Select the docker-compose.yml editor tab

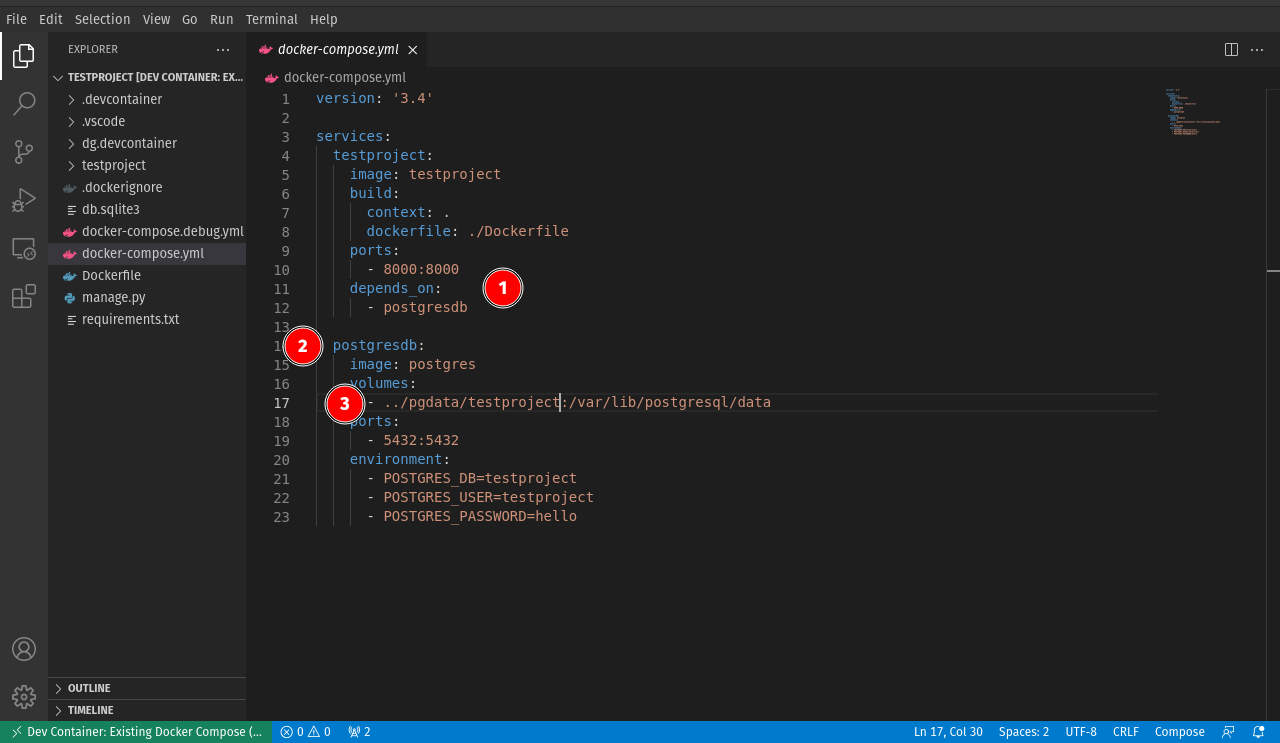pos(338,49)
